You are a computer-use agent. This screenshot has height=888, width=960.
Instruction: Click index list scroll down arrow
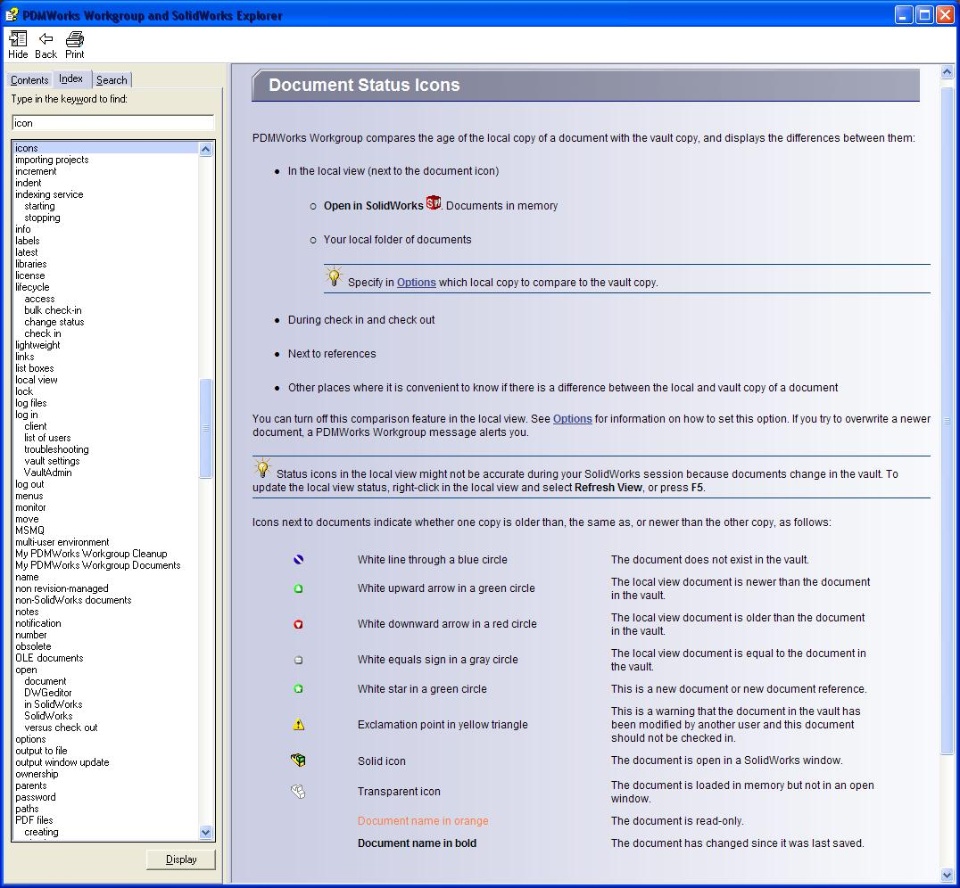(206, 832)
